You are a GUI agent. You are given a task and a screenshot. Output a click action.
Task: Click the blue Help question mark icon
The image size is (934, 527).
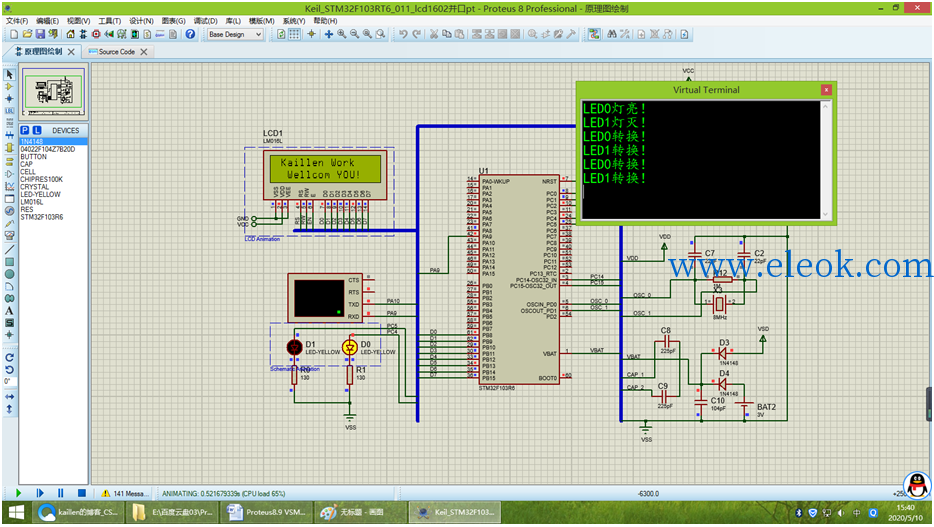(x=190, y=35)
